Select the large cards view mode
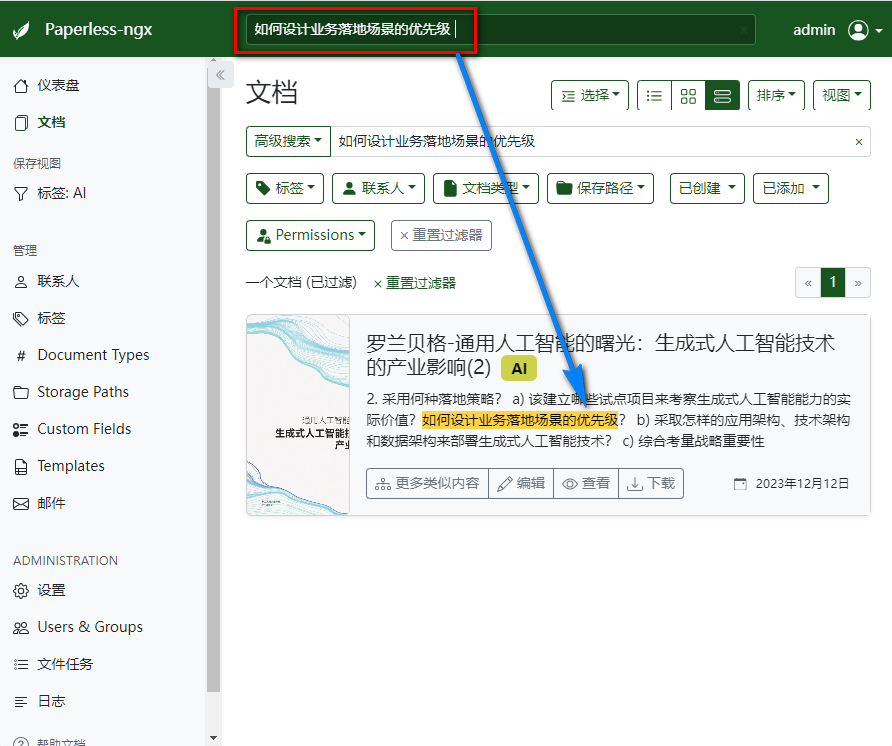The height and width of the screenshot is (746, 892). 722,96
